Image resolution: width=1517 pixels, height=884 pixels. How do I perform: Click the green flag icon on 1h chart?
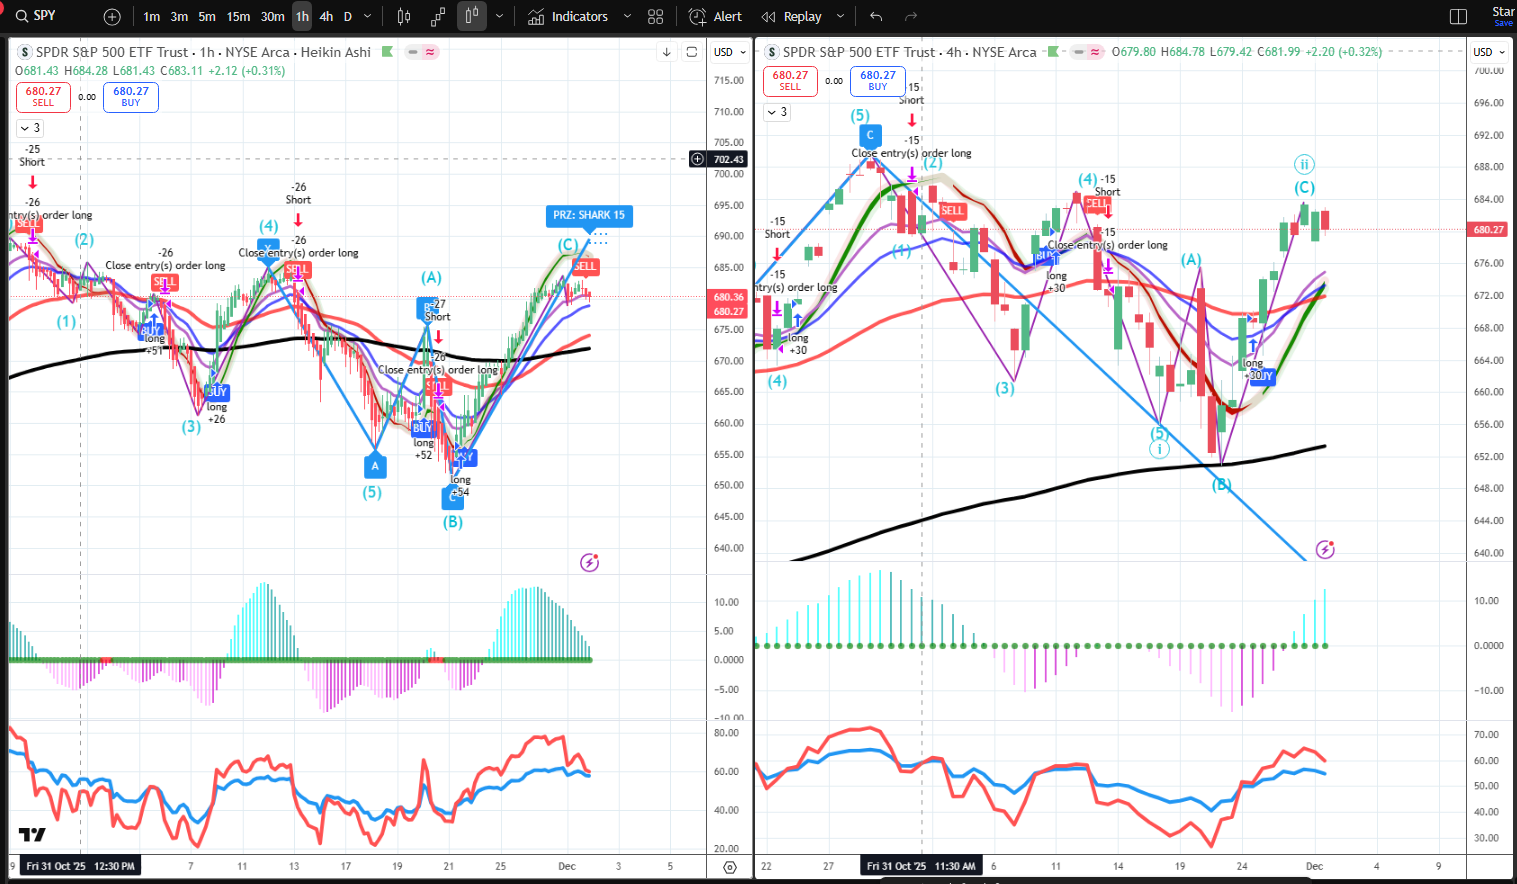click(x=387, y=51)
